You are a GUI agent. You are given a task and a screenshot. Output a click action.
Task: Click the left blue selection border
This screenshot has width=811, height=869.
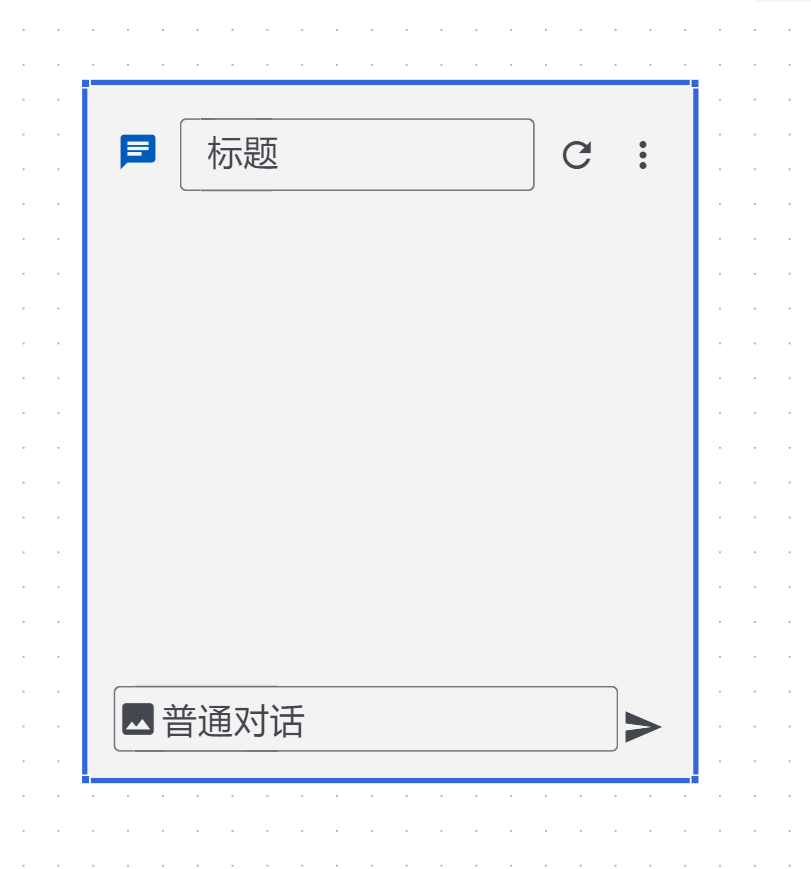[85, 431]
